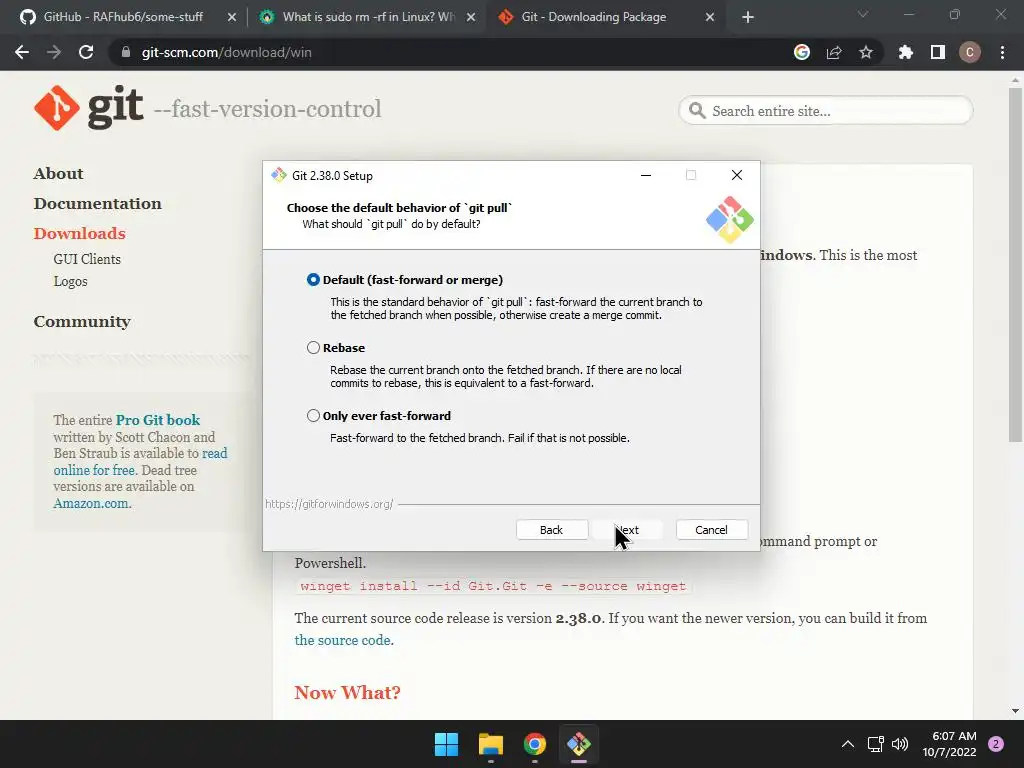Viewport: 1024px width, 768px height.
Task: Close the Git 2.38.0 Setup dialog
Action: (x=737, y=175)
